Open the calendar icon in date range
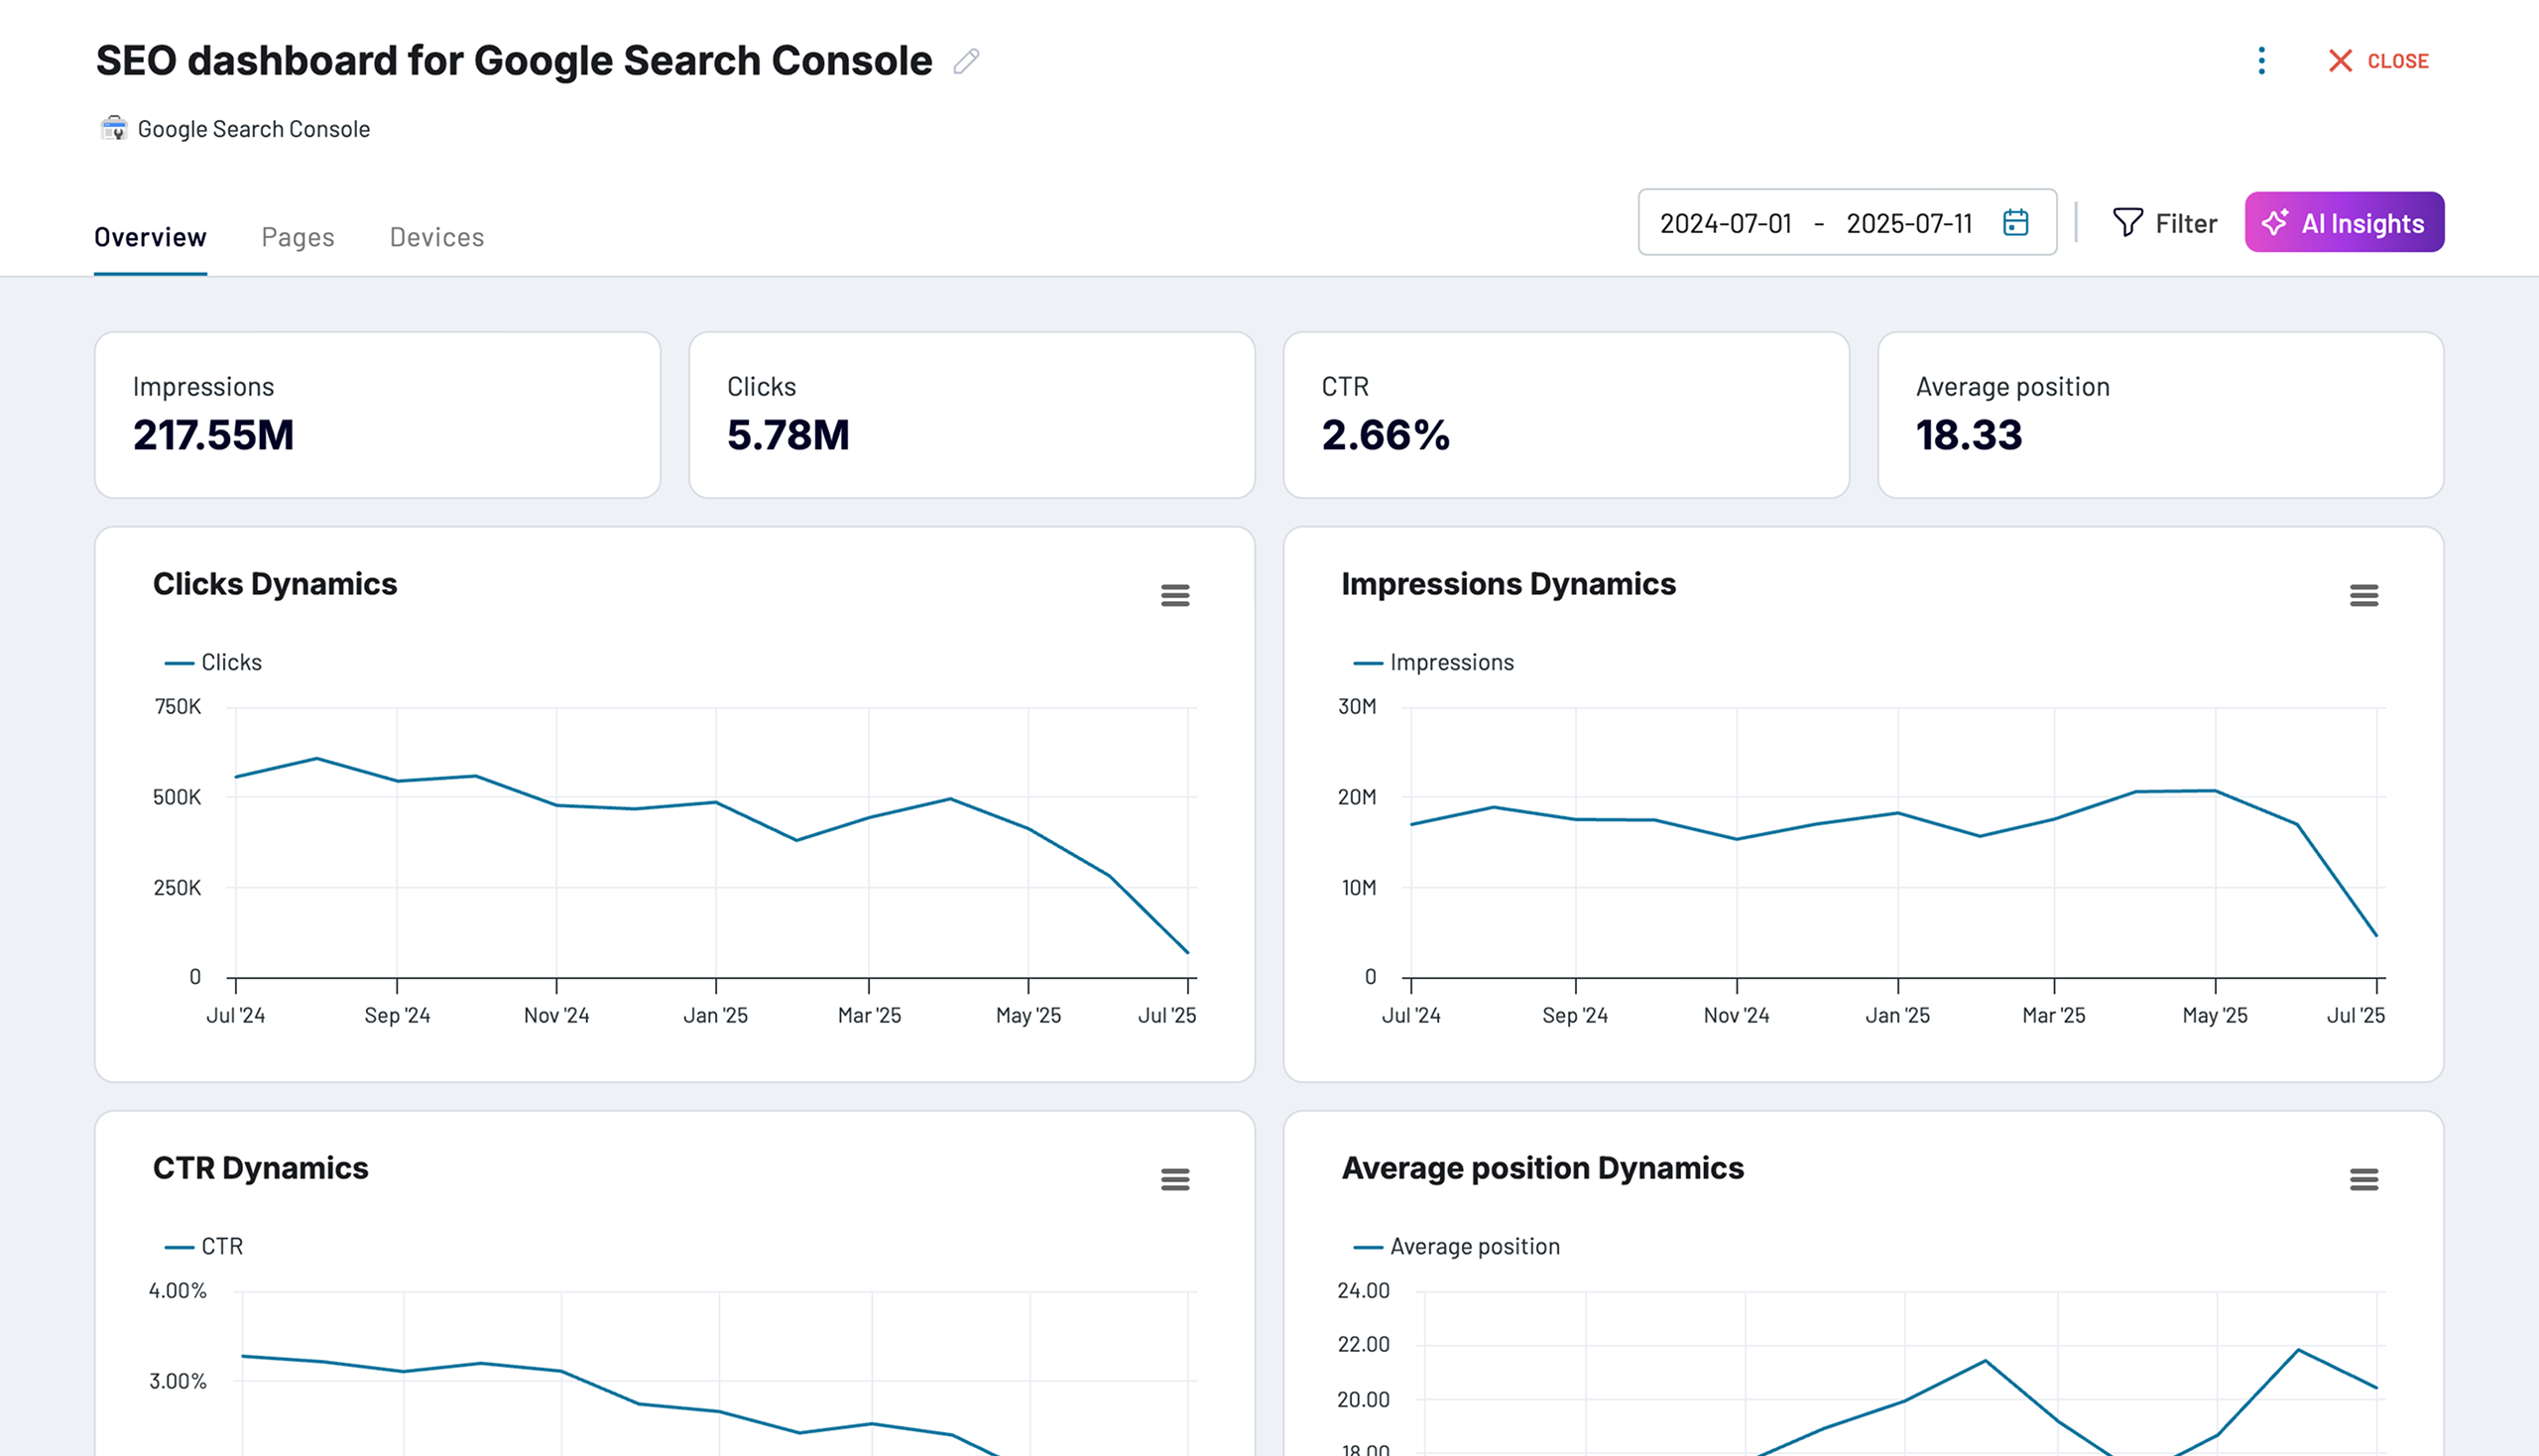This screenshot has width=2539, height=1456. pos(2015,222)
